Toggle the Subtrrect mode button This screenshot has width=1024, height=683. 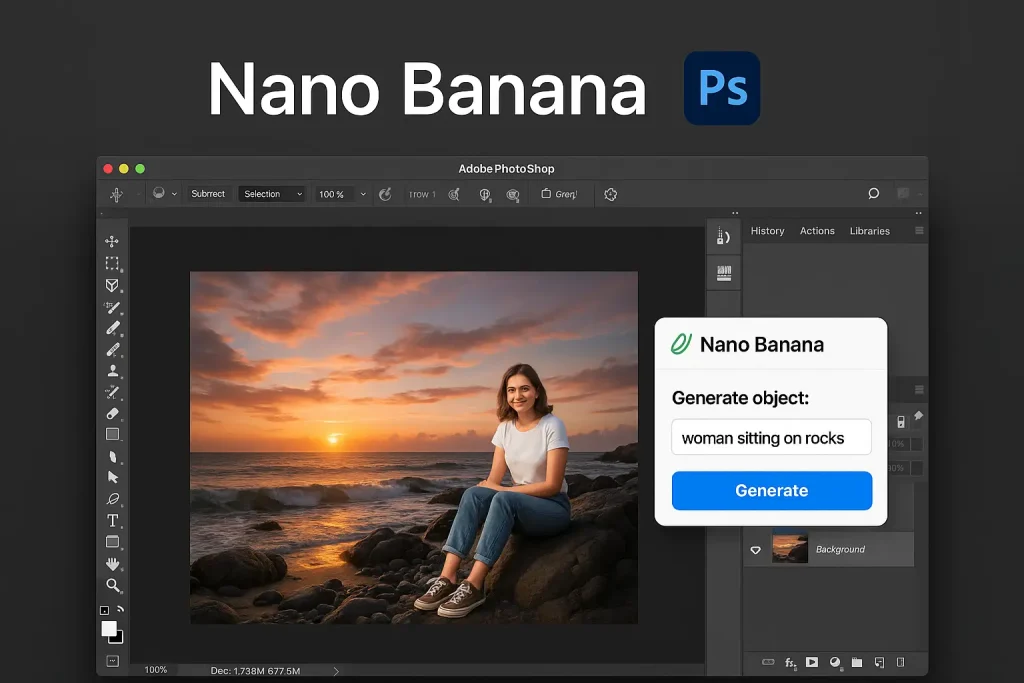point(208,194)
